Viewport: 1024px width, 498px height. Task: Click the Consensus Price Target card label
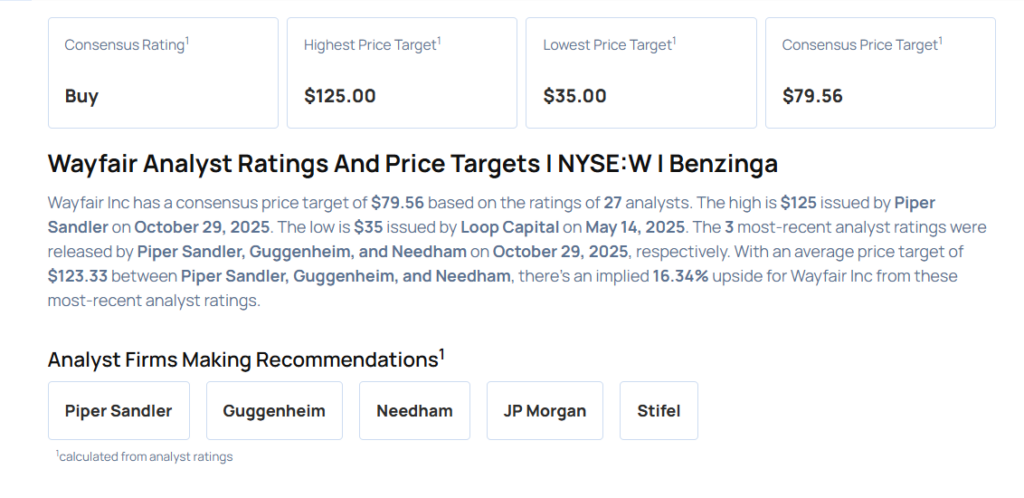tap(860, 45)
